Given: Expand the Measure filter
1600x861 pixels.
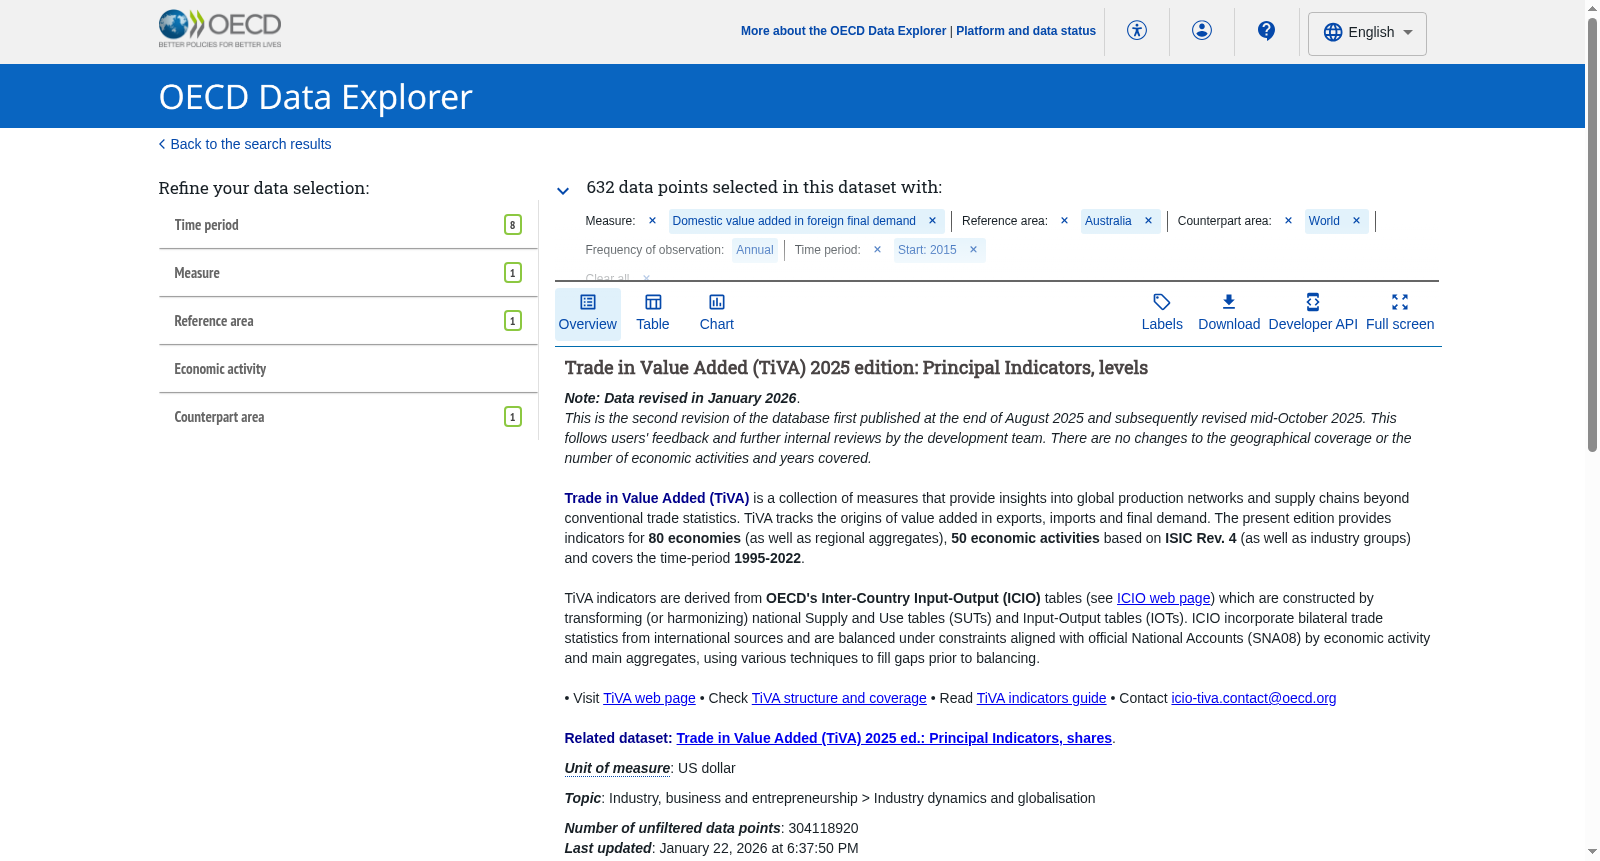Looking at the screenshot, I should coord(348,273).
